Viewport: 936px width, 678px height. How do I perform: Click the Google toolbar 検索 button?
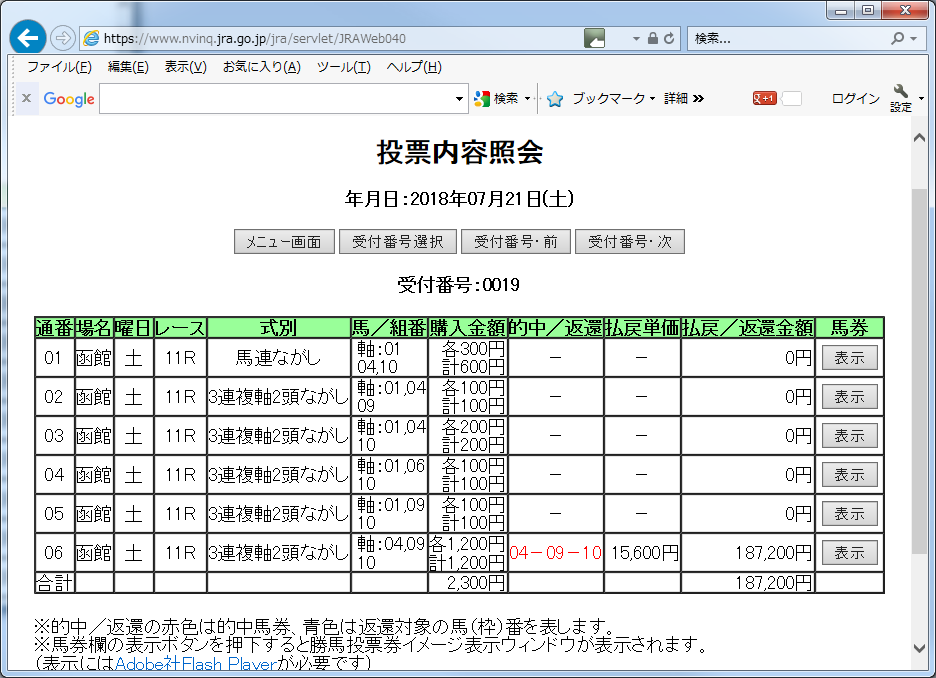tap(497, 98)
